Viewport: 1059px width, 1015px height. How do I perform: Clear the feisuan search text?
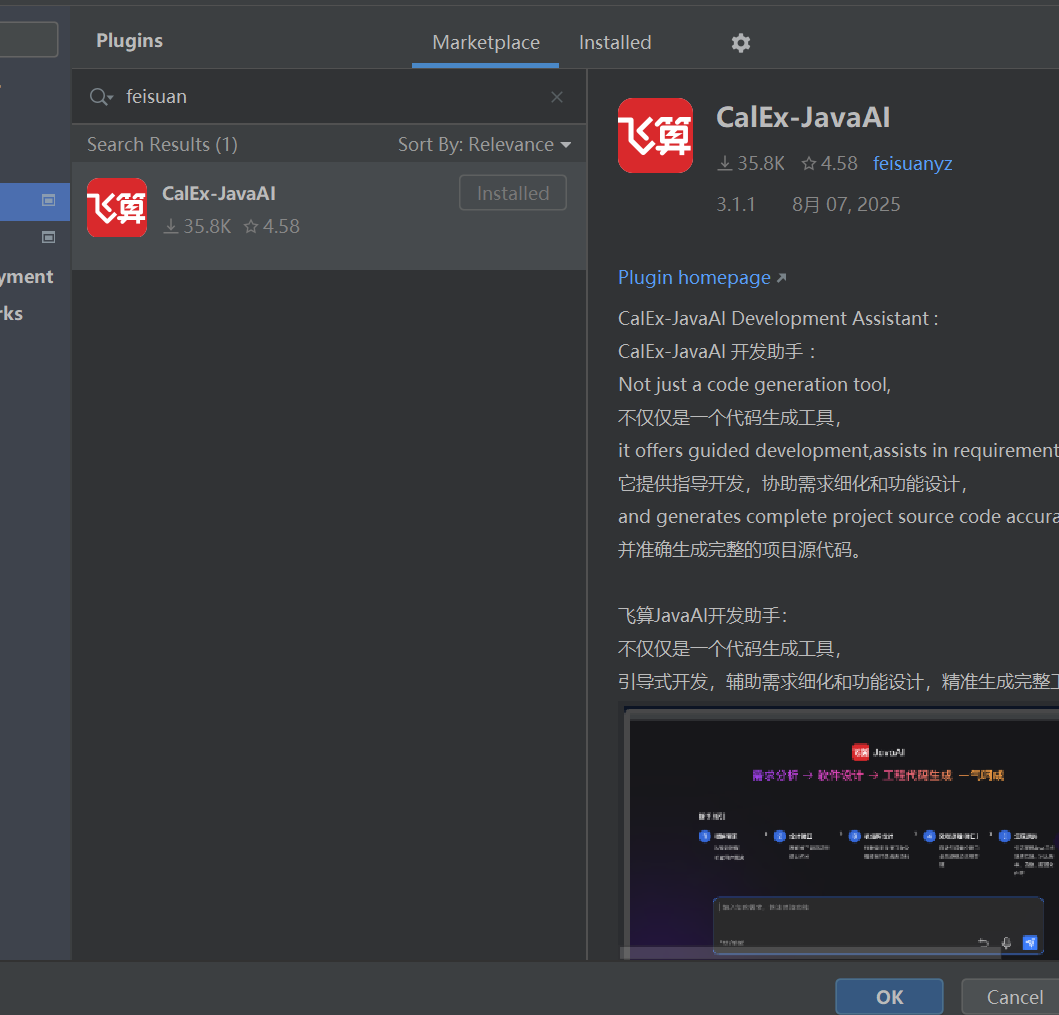(557, 97)
